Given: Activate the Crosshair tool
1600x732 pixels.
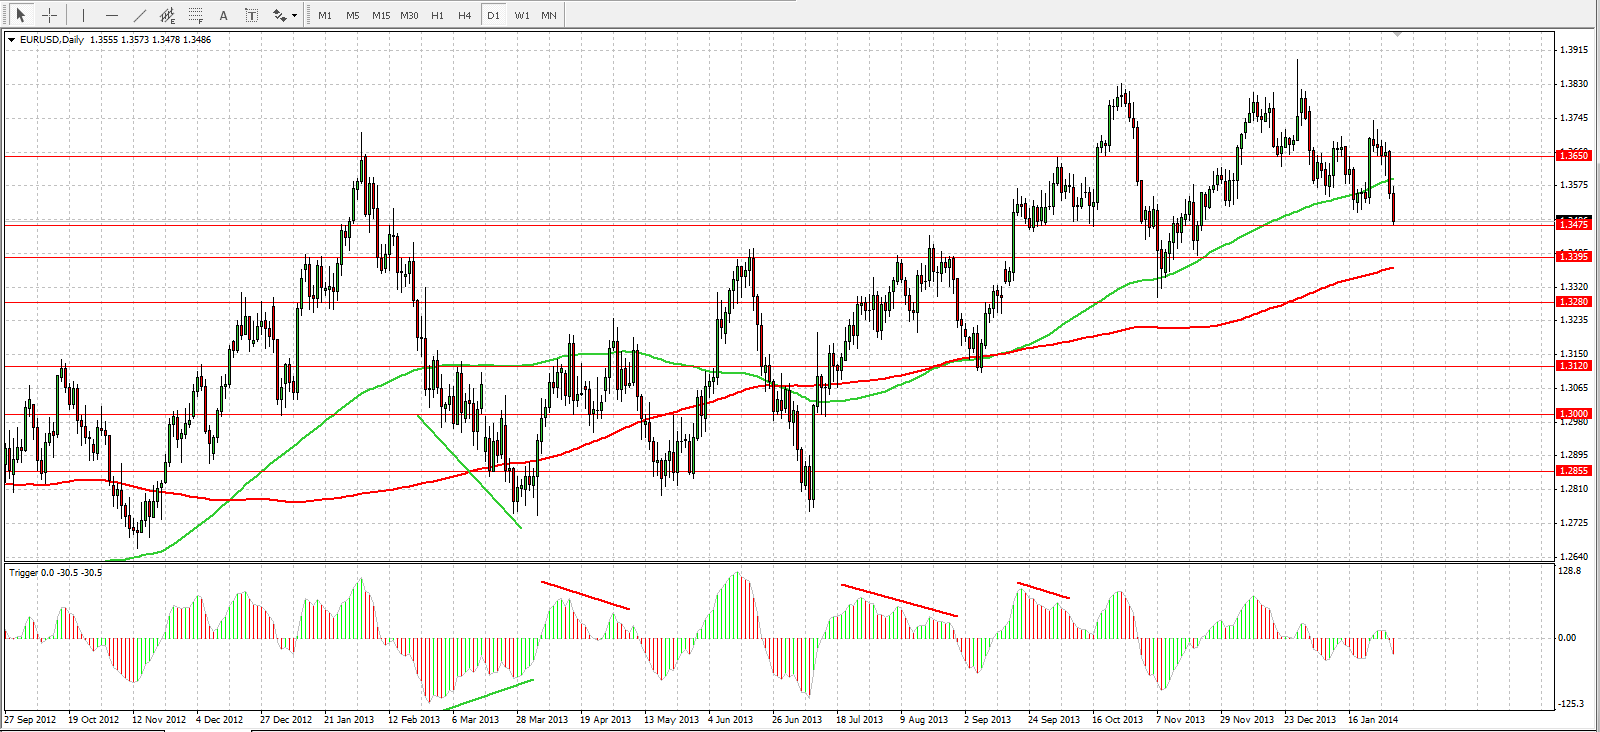Looking at the screenshot, I should [x=49, y=15].
